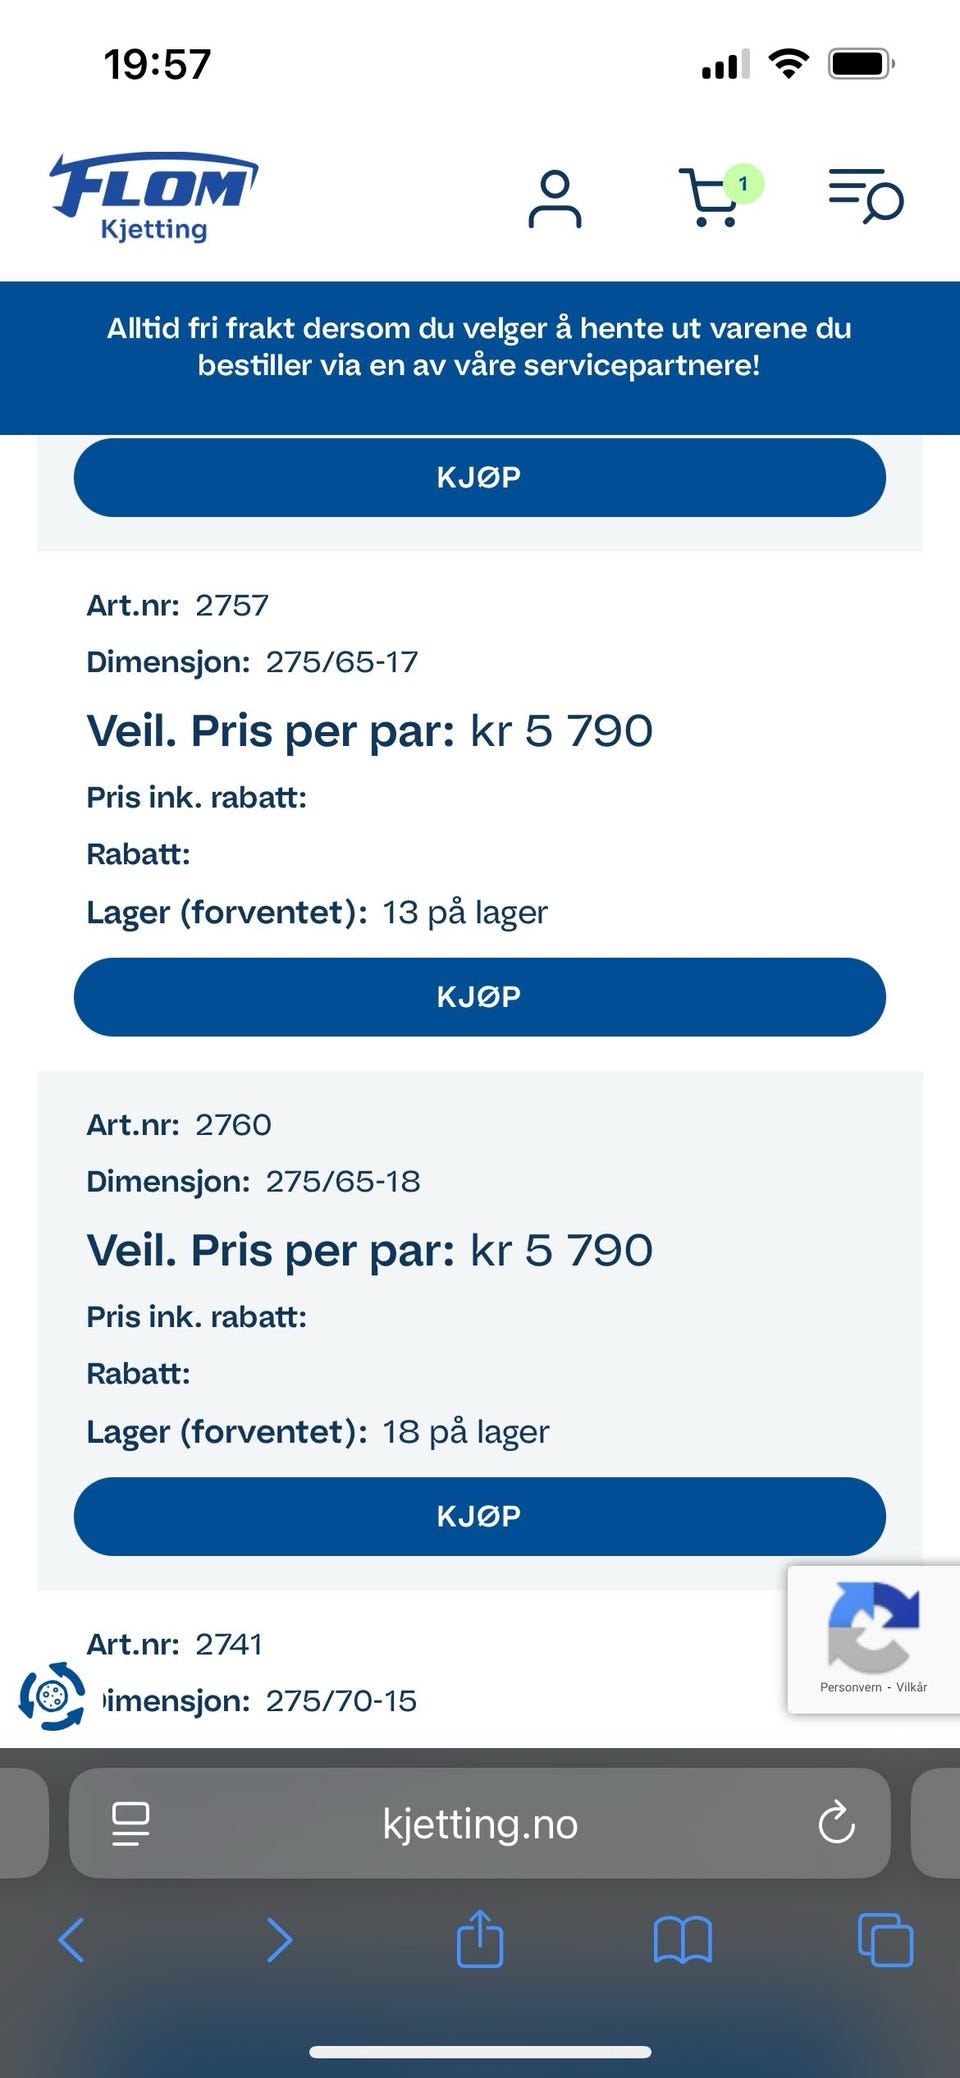960x2078 pixels.
Task: Click KJØP for article 2760
Action: coord(480,1516)
